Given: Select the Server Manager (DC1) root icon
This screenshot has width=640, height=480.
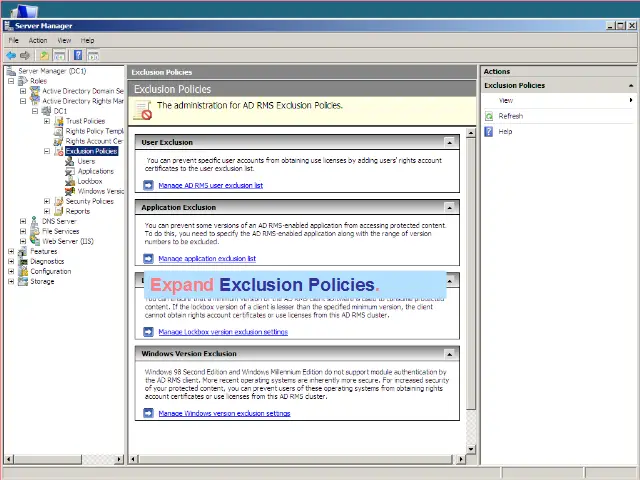Looking at the screenshot, I should (x=11, y=71).
